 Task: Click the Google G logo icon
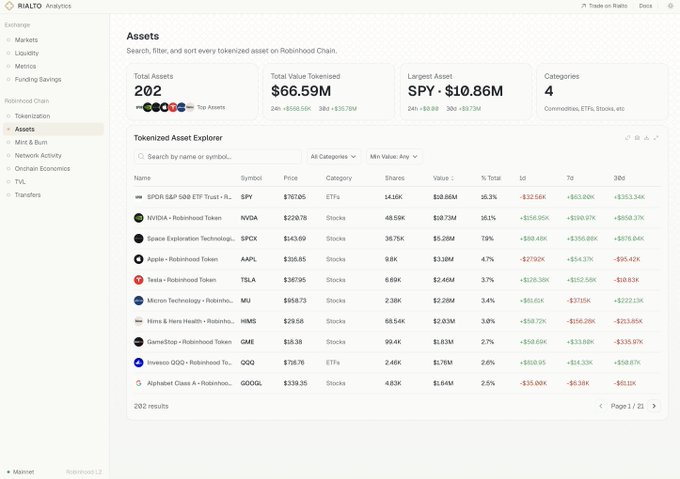139,383
